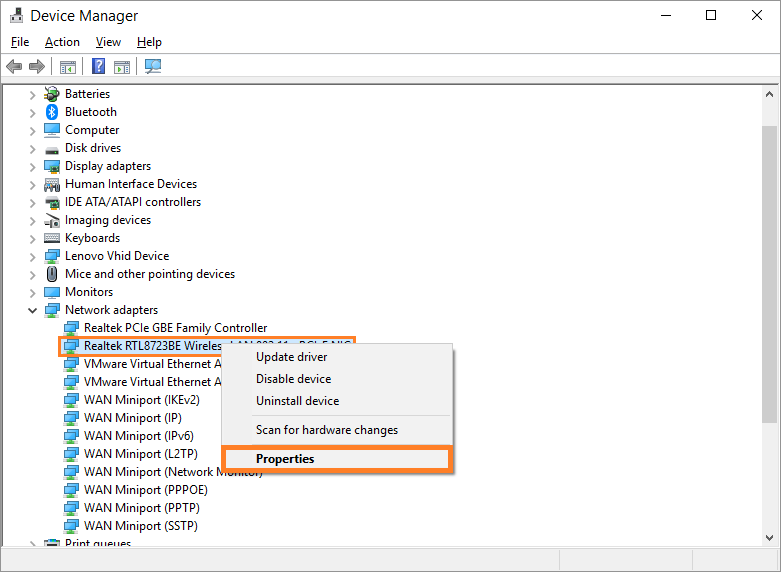Open the Help toolbar icon
Screen dimensions: 781x572
pyautogui.click(x=99, y=66)
